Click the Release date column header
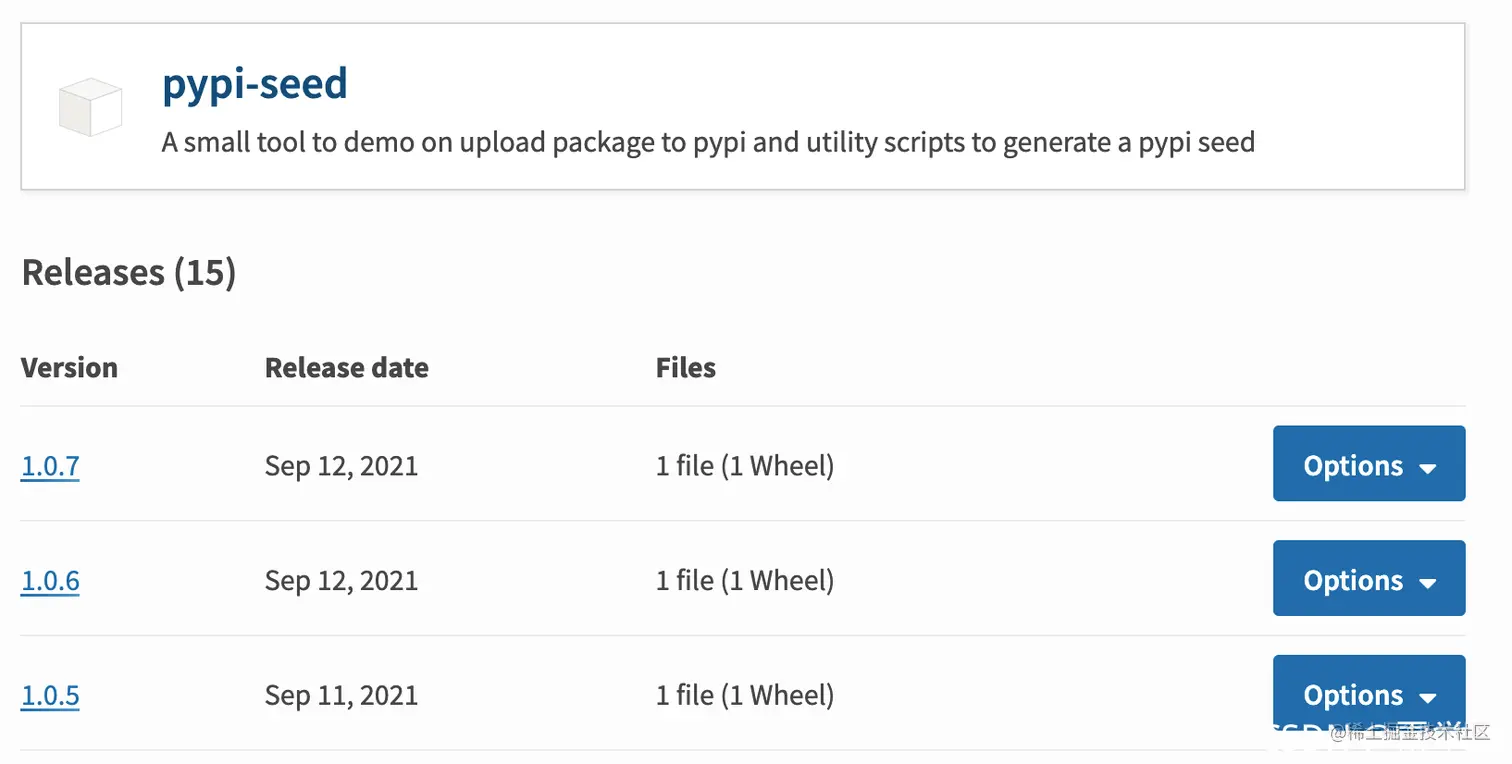The height and width of the screenshot is (764, 1512). click(346, 368)
